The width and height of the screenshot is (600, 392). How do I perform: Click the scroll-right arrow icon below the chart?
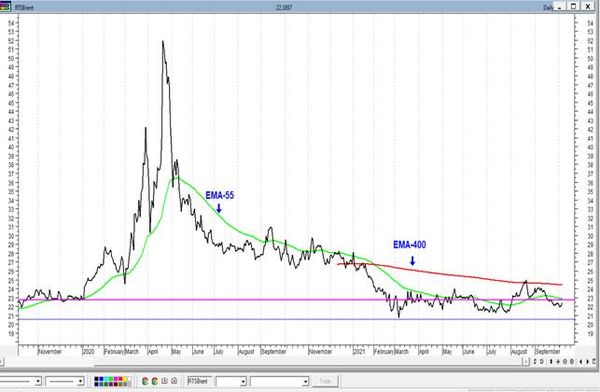click(588, 361)
